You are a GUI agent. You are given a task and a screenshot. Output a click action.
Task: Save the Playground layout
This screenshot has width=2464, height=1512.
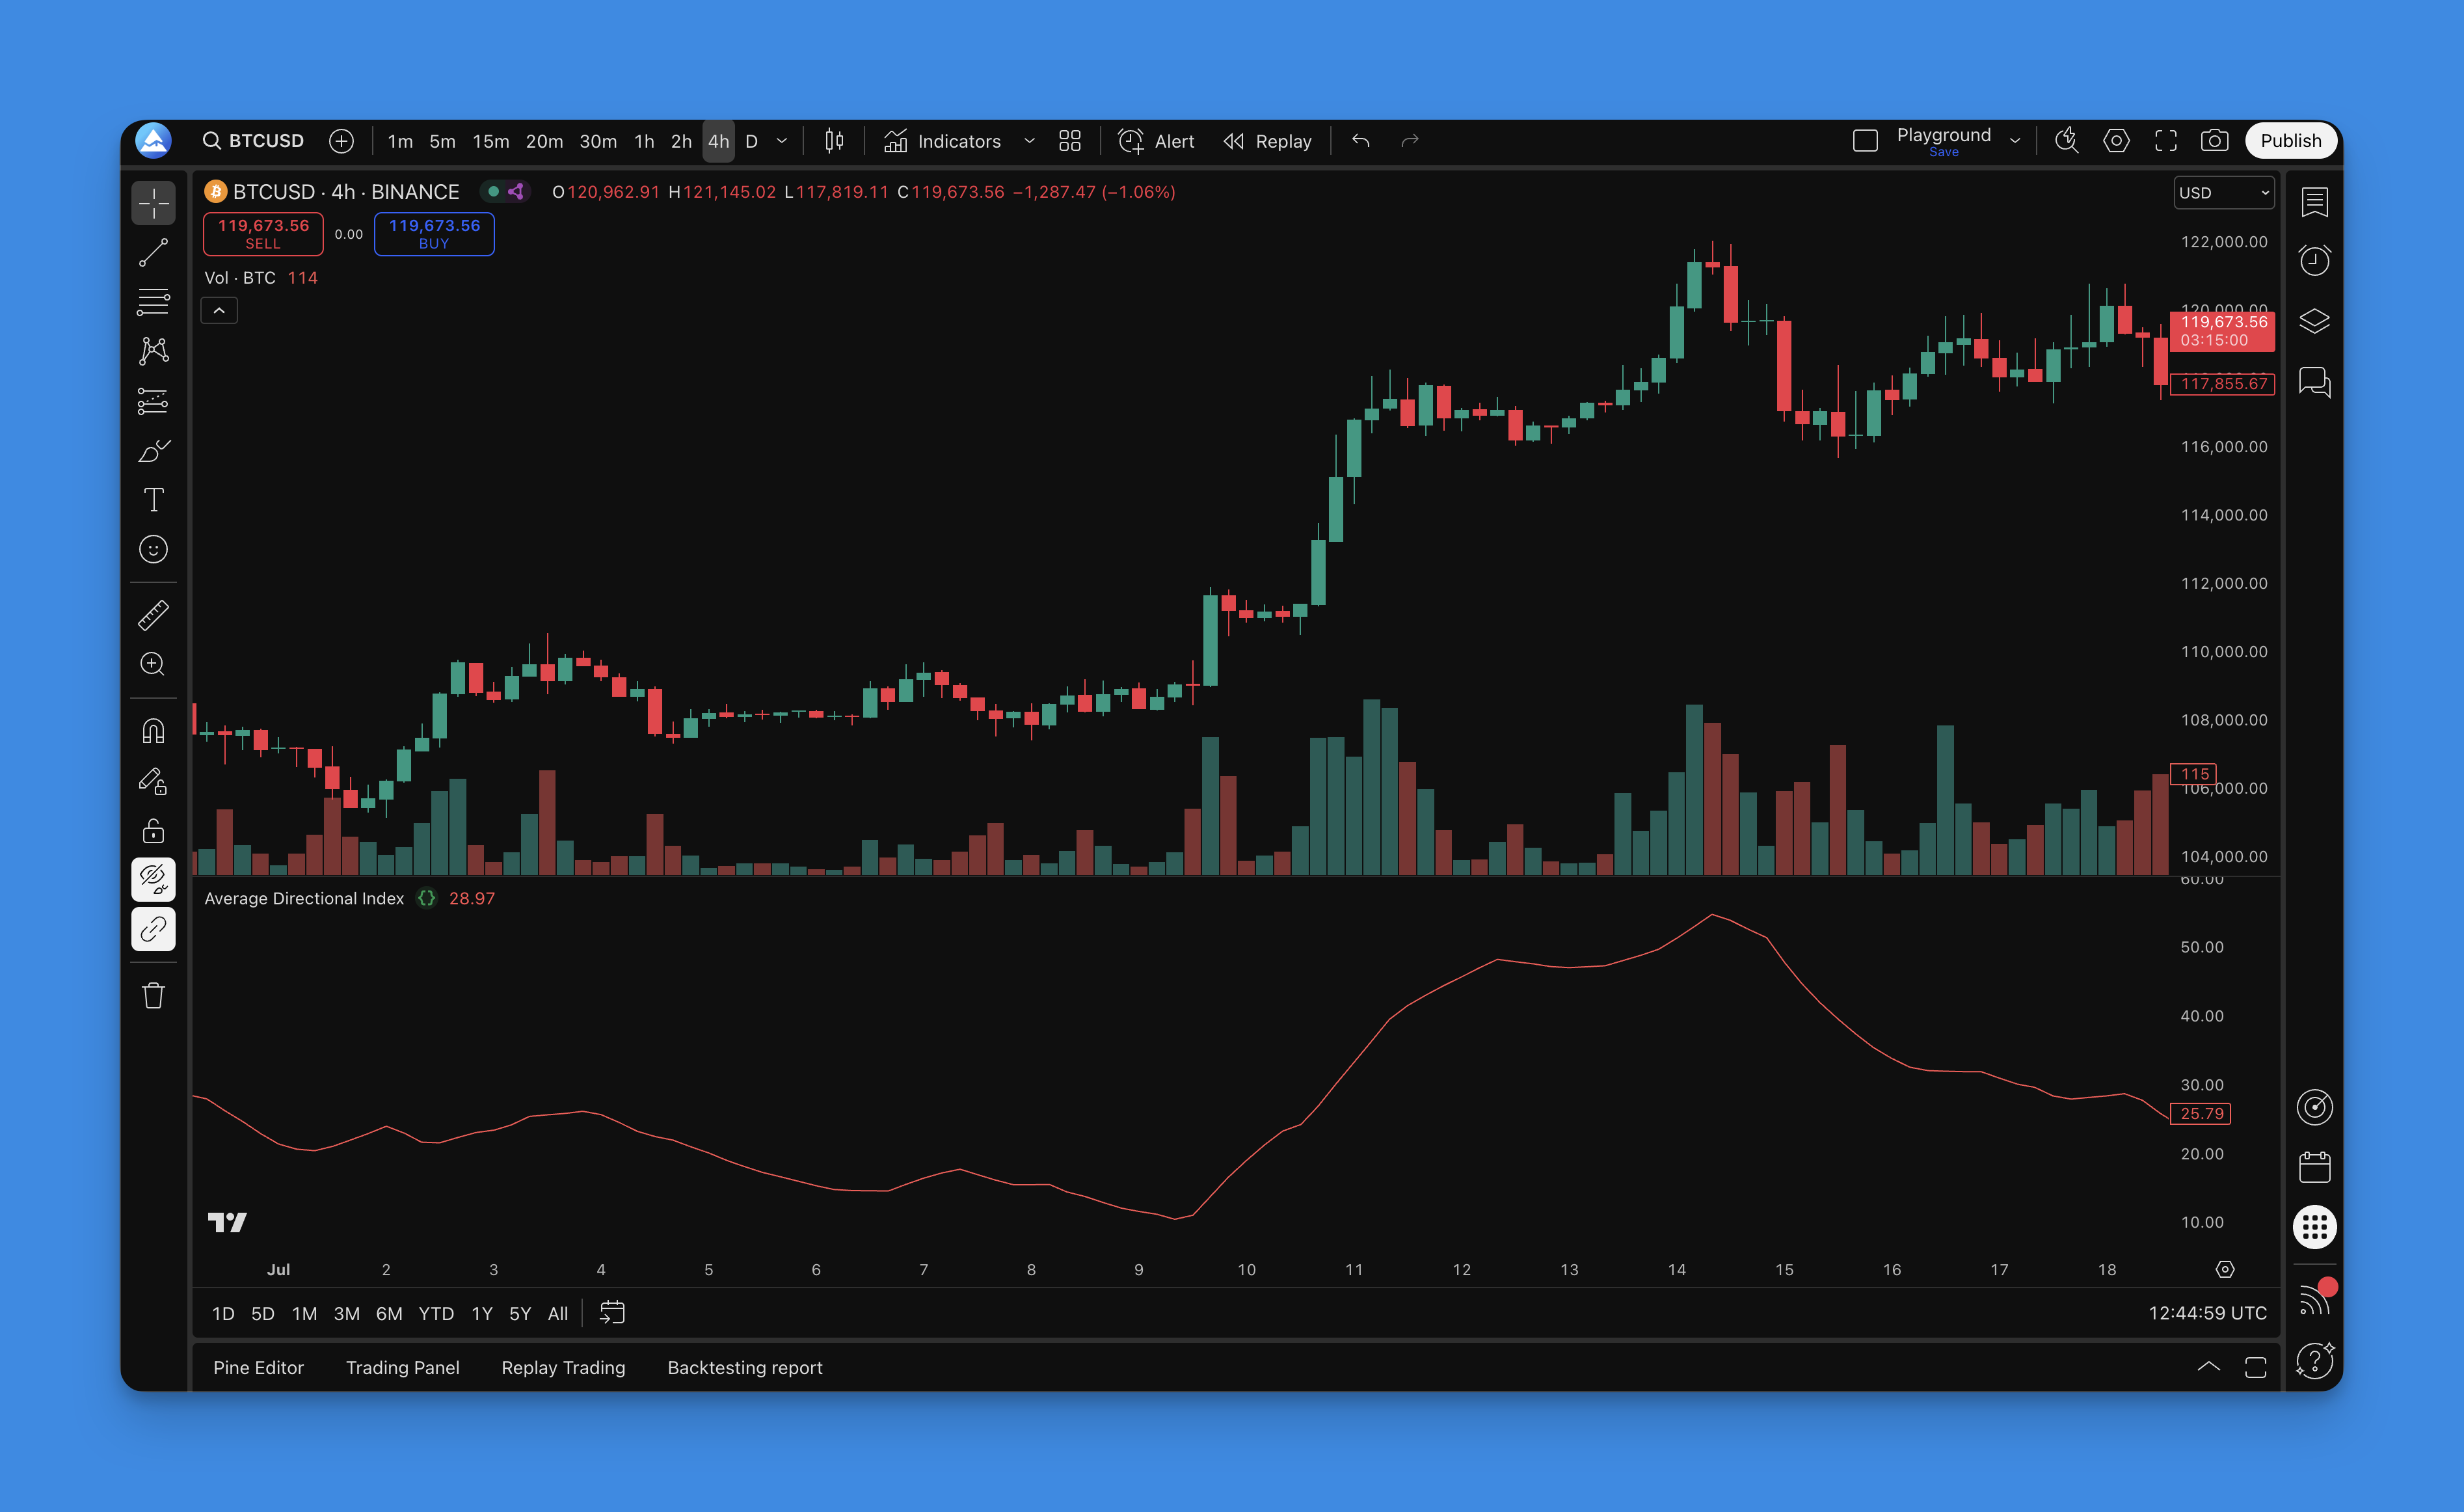click(x=1943, y=152)
